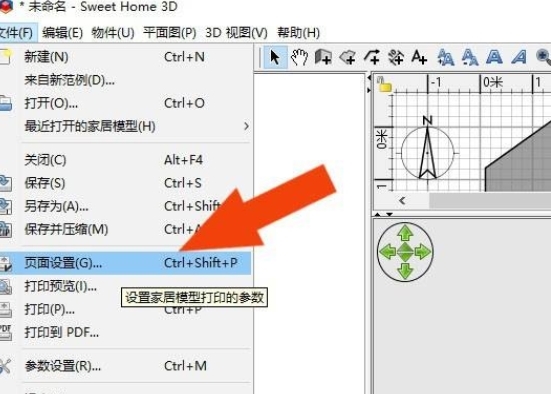The image size is (551, 394).
Task: Choose 来自新范例(D)... menu entry
Action: click(125, 80)
